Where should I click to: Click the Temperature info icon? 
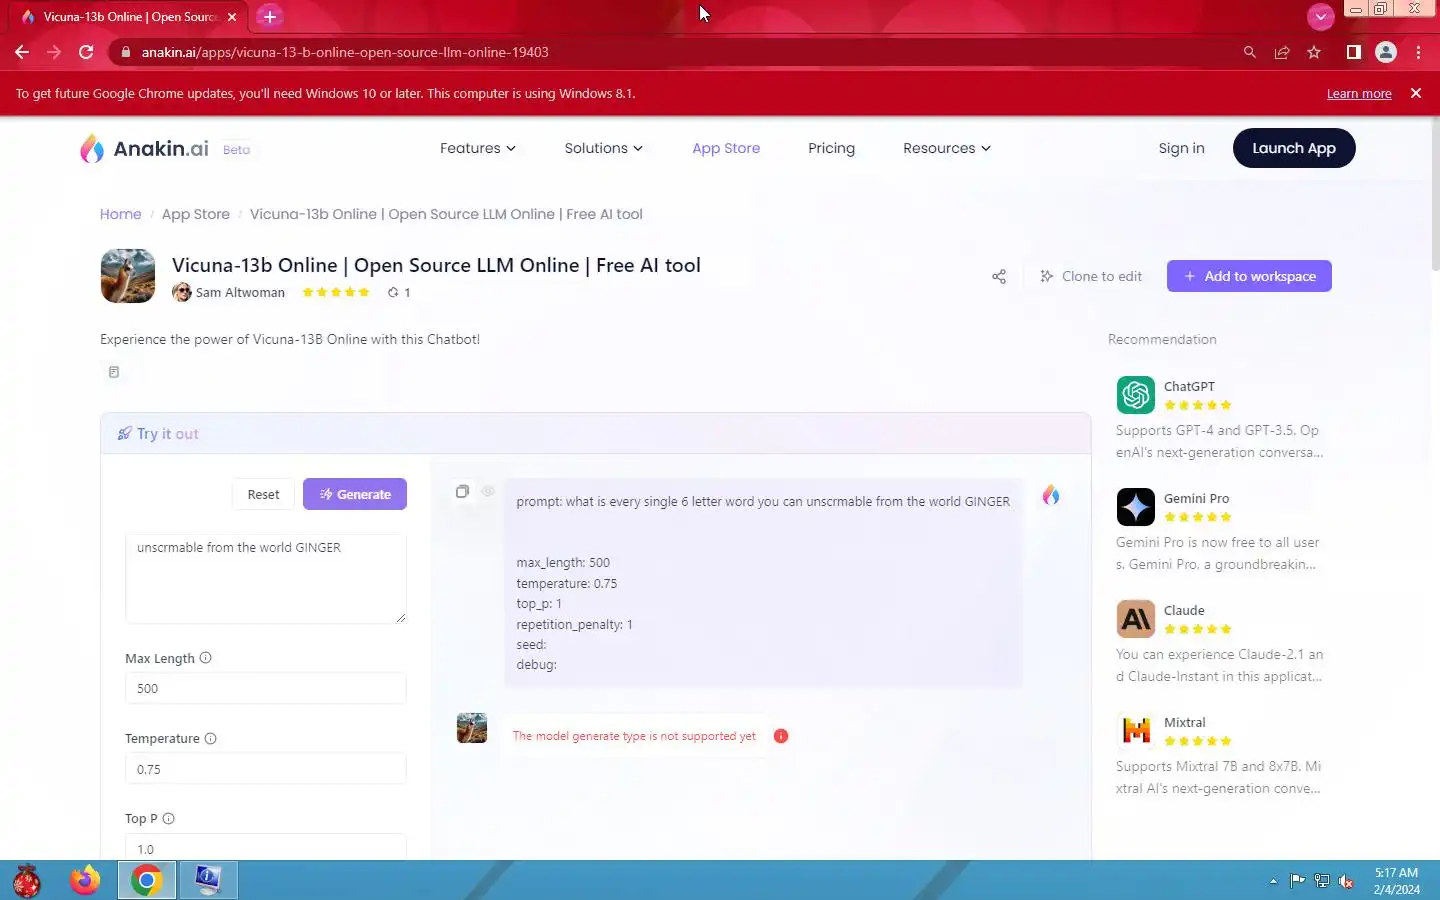pos(211,739)
